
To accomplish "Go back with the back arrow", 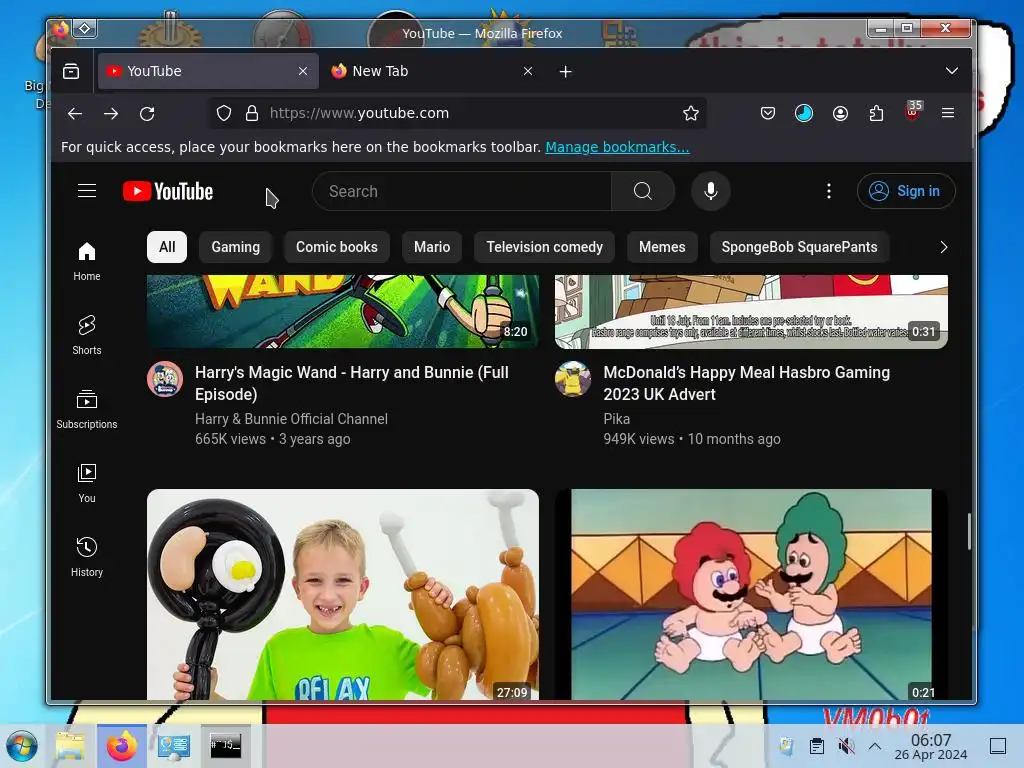I will 75,114.
